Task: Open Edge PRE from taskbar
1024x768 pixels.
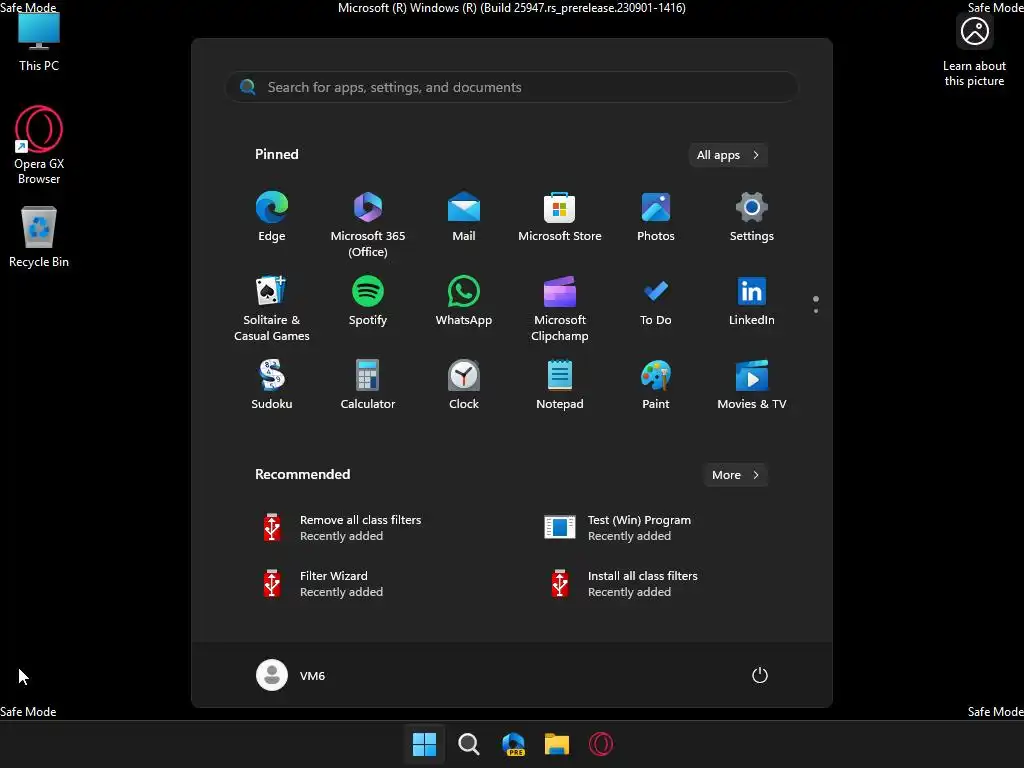Action: coord(513,744)
